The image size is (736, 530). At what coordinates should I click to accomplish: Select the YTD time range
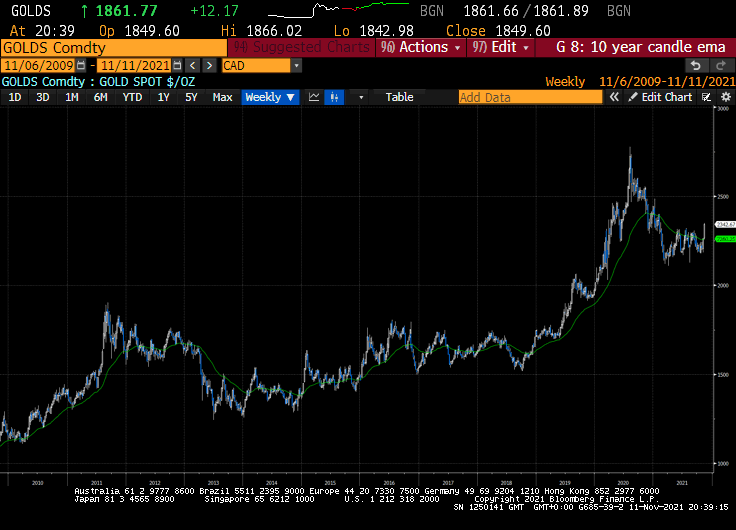pos(132,97)
